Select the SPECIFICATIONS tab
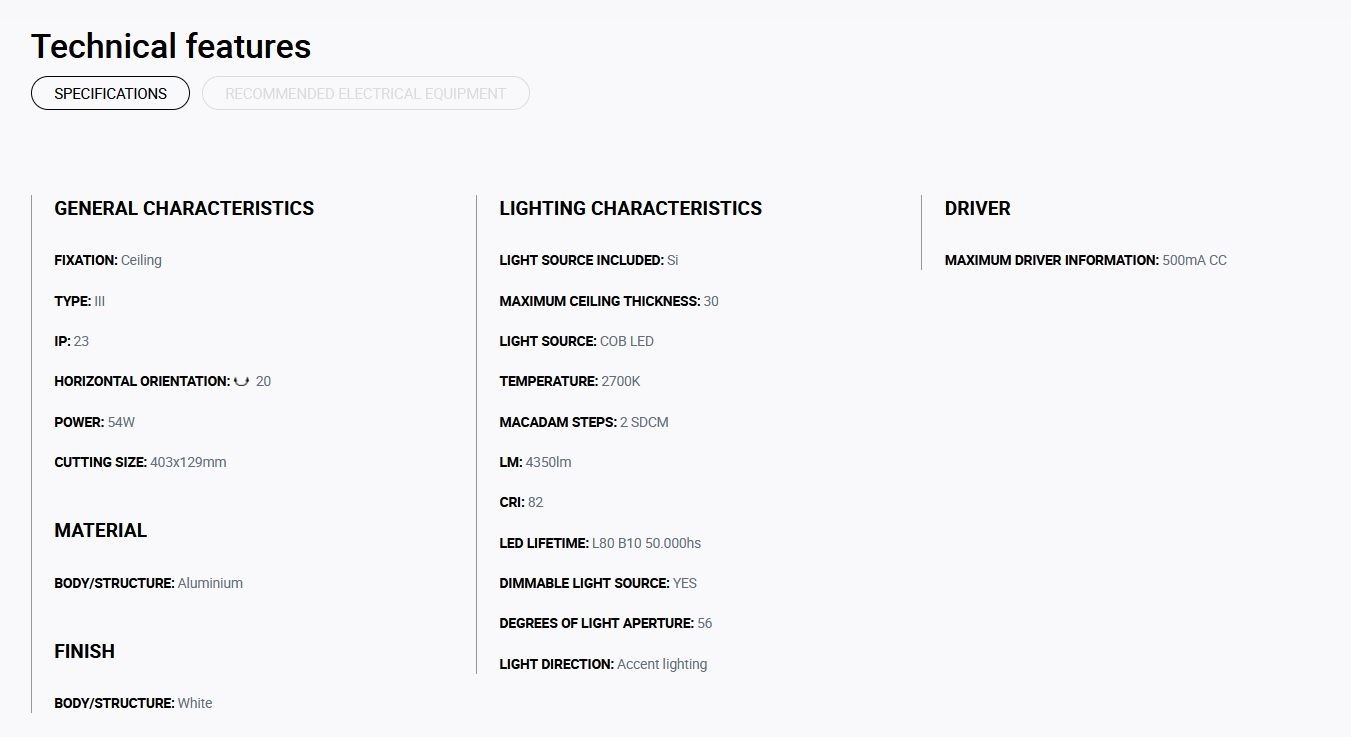The width and height of the screenshot is (1351, 737). [x=110, y=93]
